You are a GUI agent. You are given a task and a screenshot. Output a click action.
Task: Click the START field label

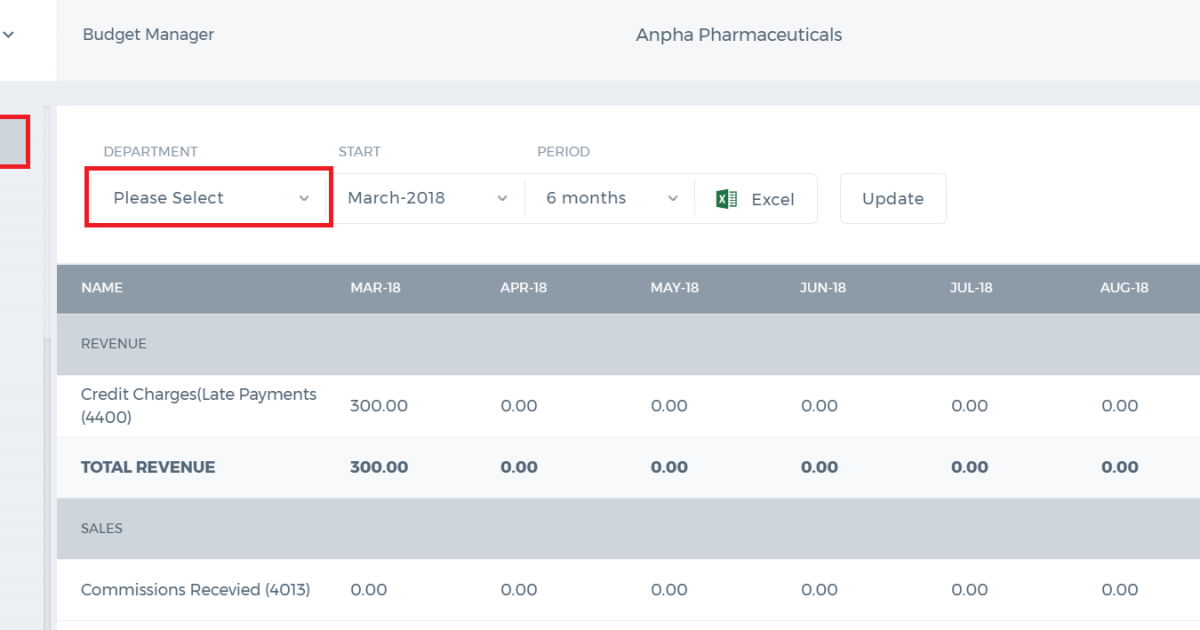click(359, 152)
